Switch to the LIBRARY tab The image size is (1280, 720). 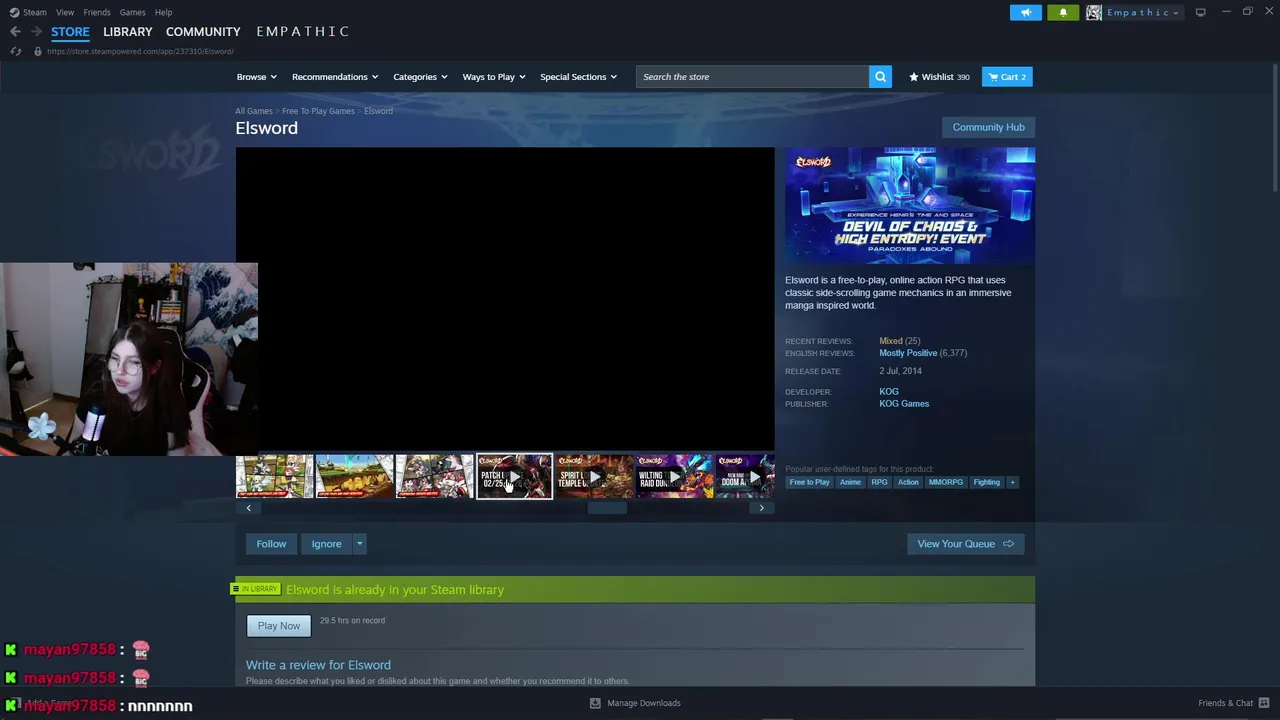click(128, 32)
